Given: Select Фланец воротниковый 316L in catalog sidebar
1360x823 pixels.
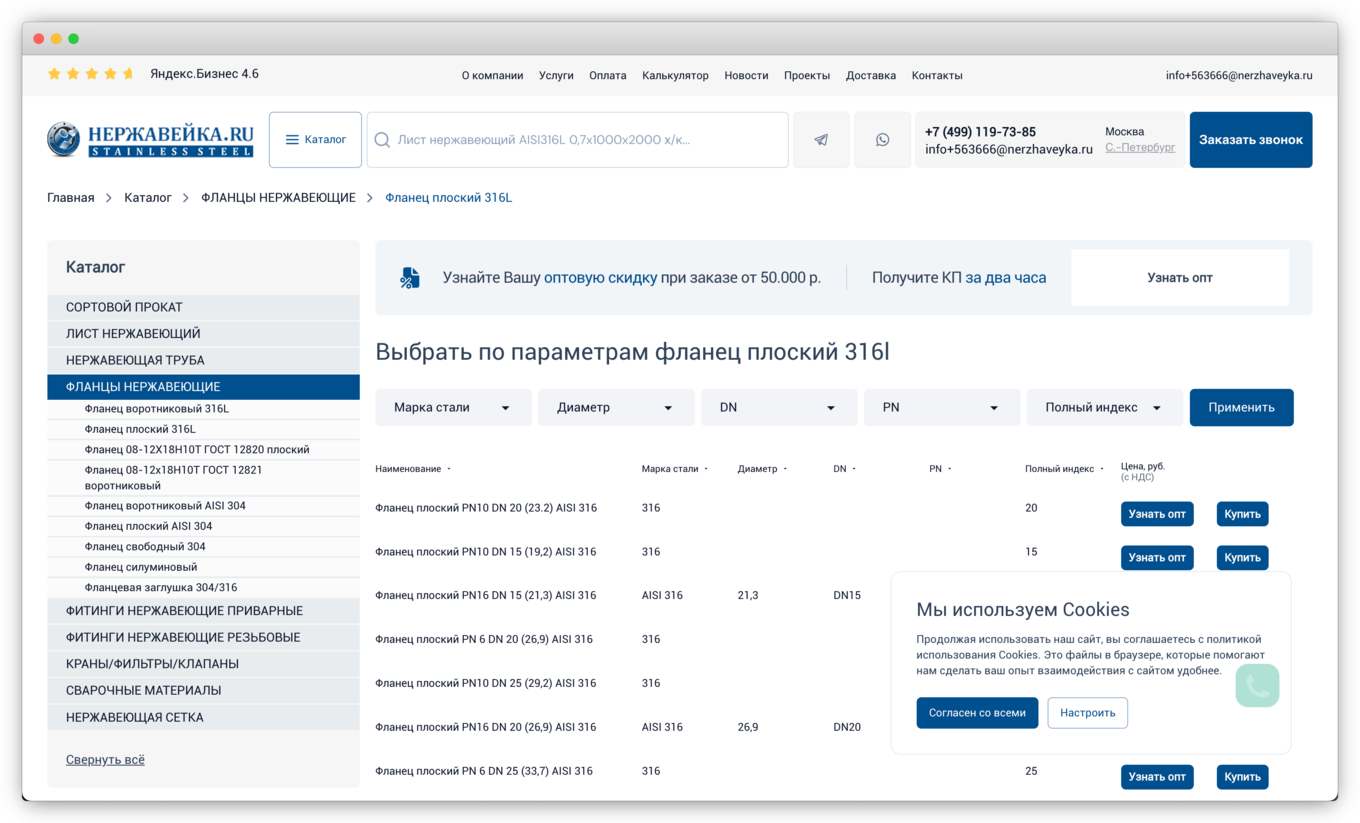Looking at the screenshot, I should pos(157,409).
